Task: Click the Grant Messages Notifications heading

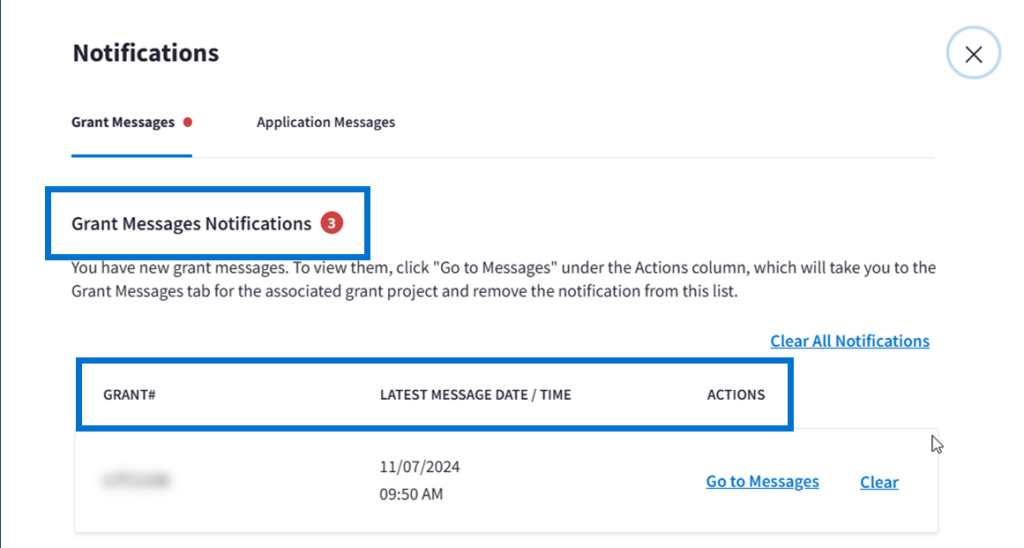Action: tap(191, 223)
